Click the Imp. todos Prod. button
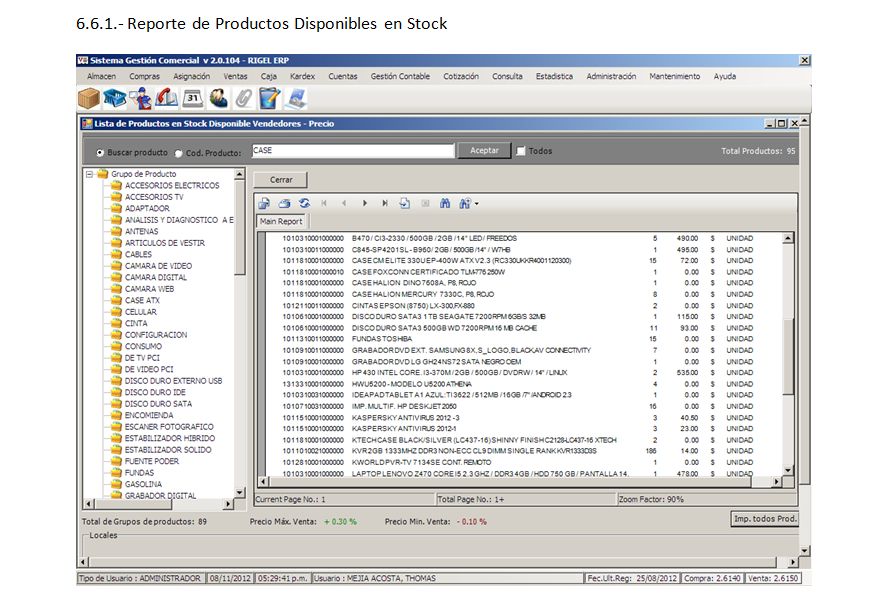Screen dimensions: 895x609 coord(765,519)
